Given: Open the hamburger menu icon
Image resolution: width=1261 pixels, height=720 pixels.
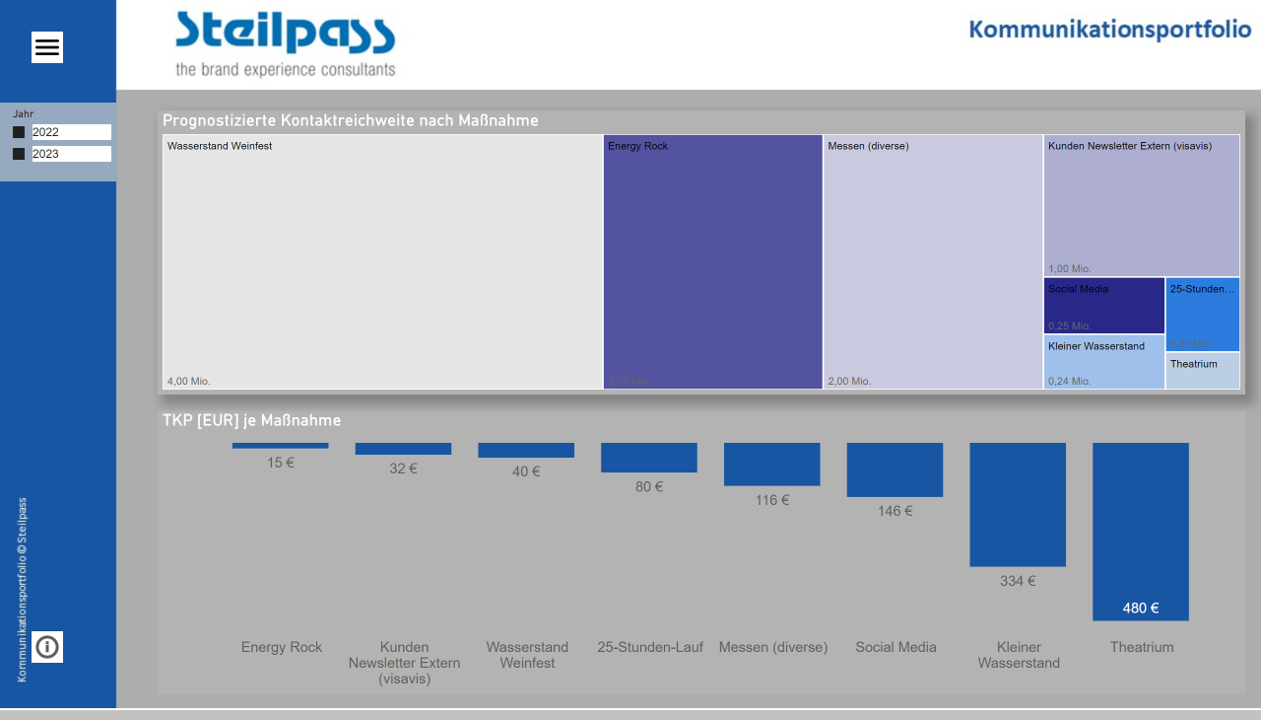Looking at the screenshot, I should click(47, 47).
